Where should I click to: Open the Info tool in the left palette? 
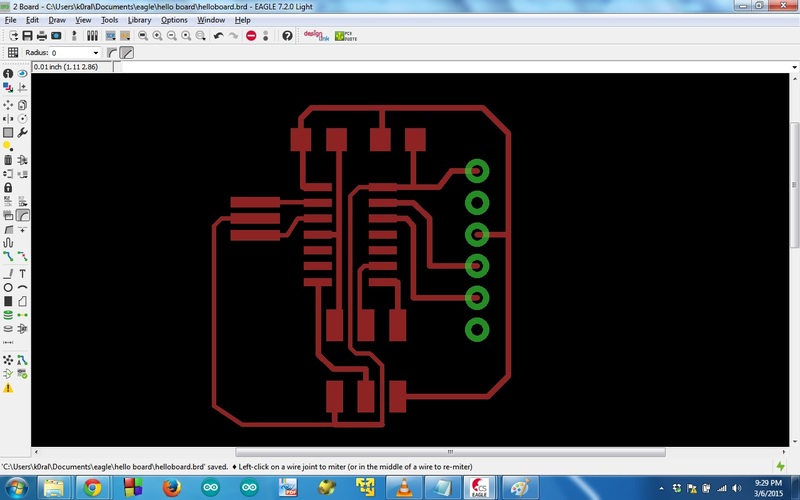pyautogui.click(x=8, y=73)
